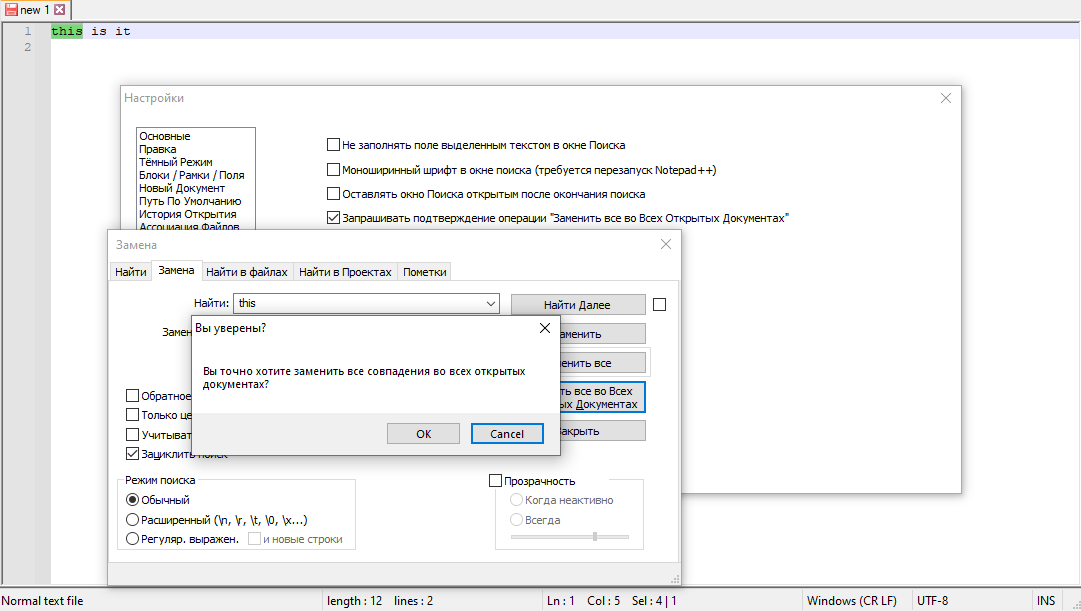Viewport: 1081px width, 611px height.
Task: Toggle INS overwrite indicator in the status bar
Action: point(1046,600)
